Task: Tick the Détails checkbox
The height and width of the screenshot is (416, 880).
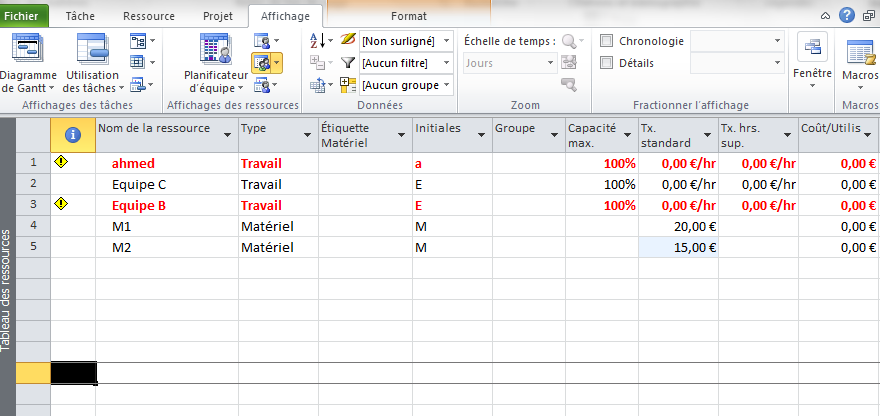Action: tap(606, 63)
